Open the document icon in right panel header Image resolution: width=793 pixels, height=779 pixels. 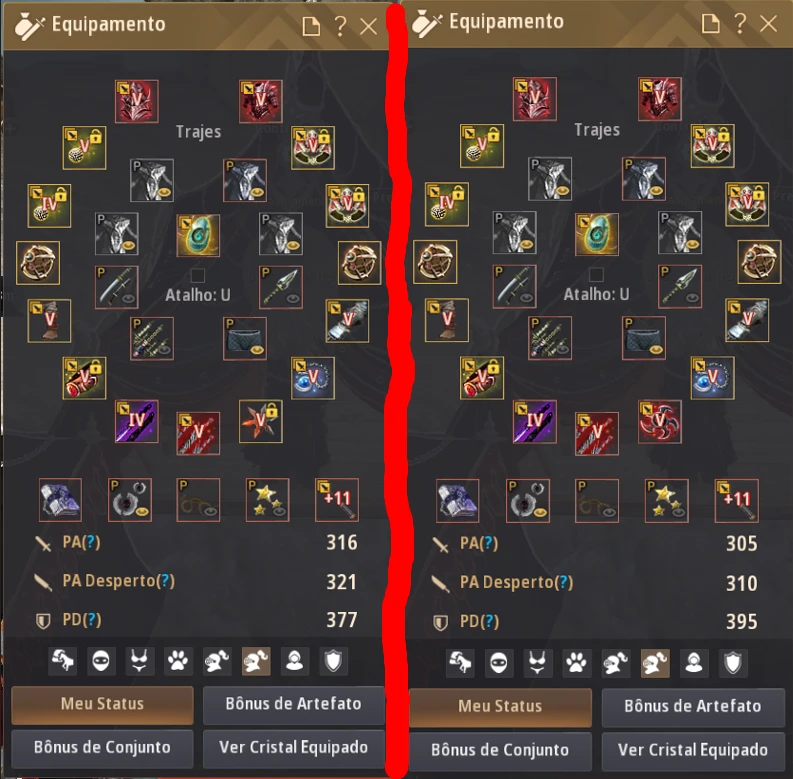(x=710, y=23)
